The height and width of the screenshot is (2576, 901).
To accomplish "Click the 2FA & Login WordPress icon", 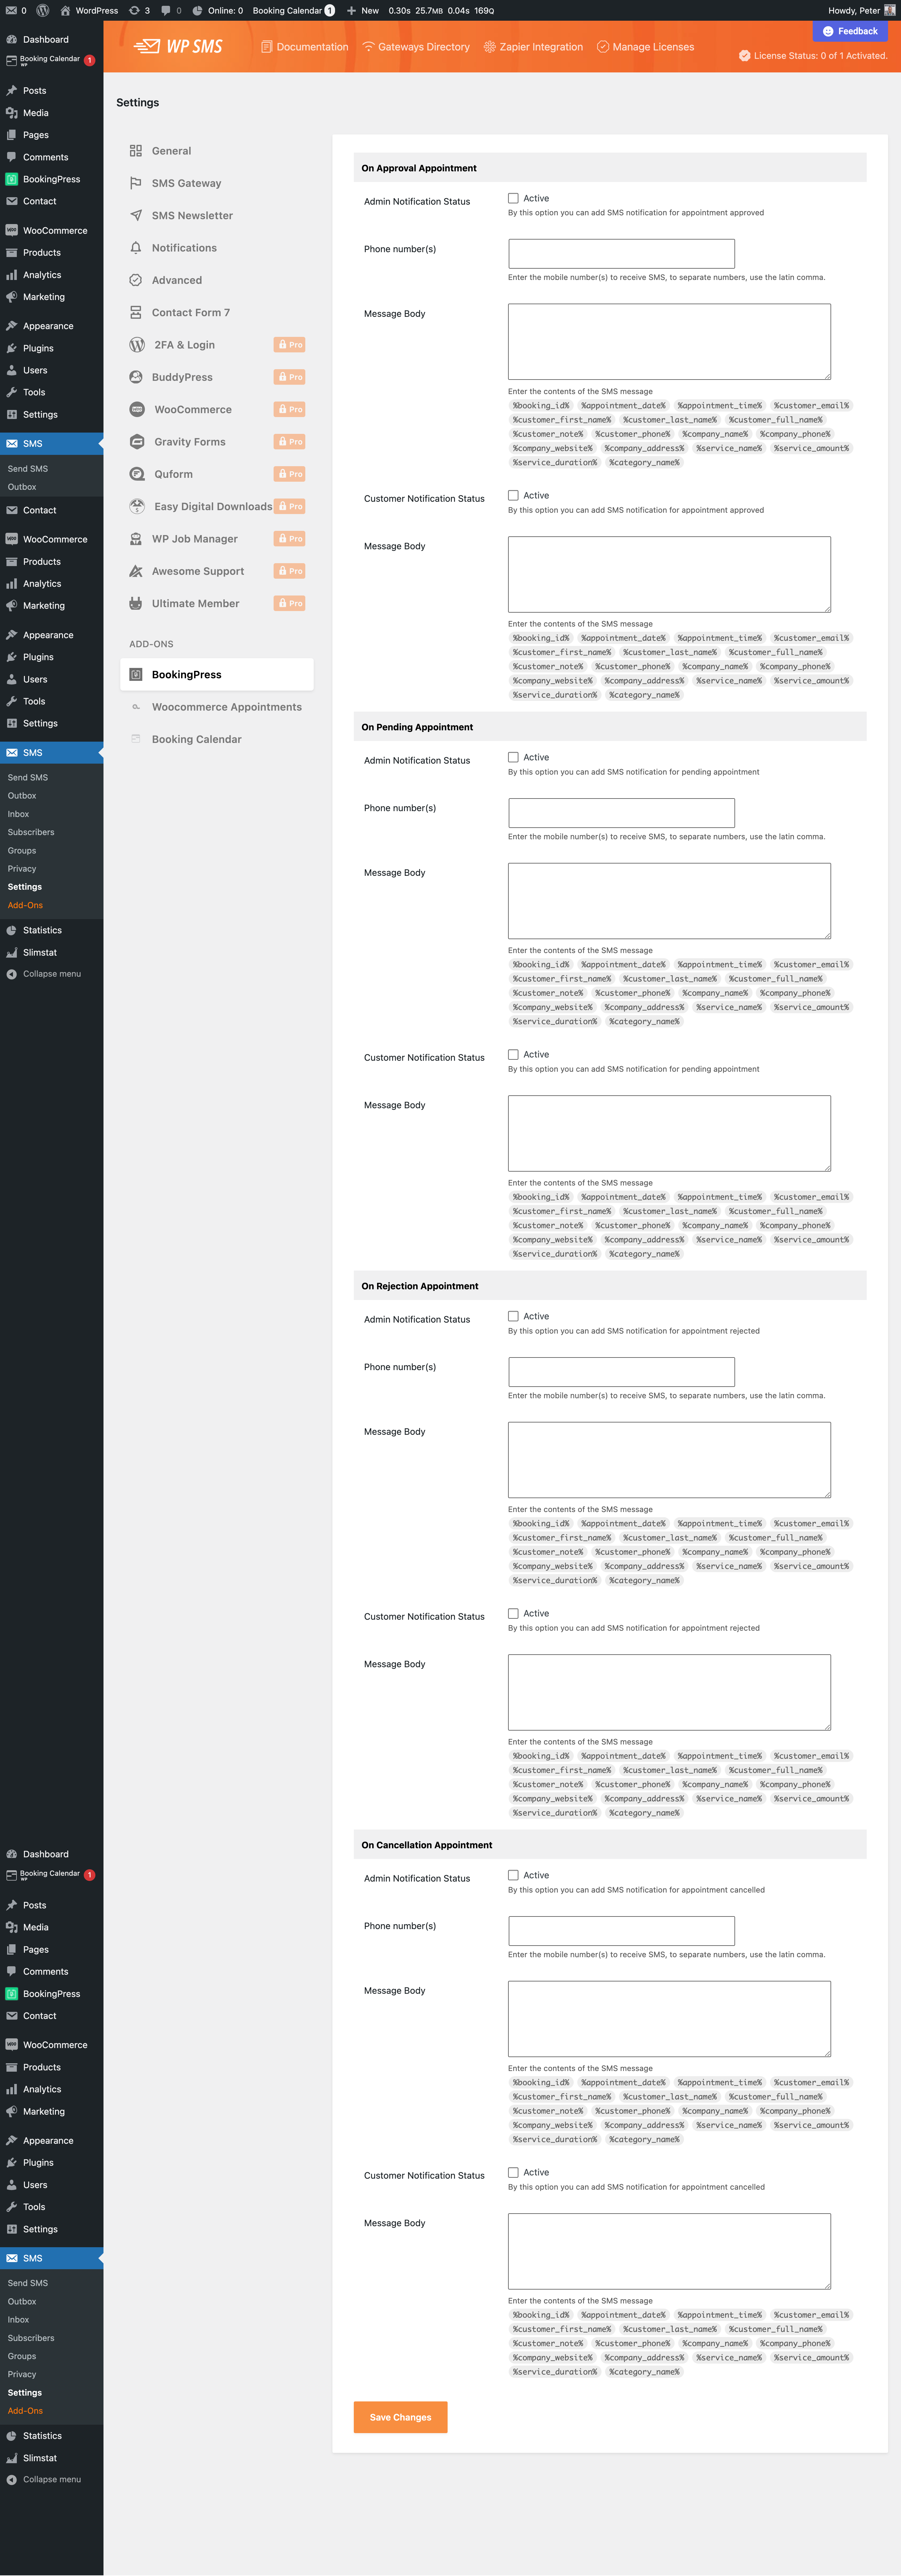I will click(x=137, y=345).
